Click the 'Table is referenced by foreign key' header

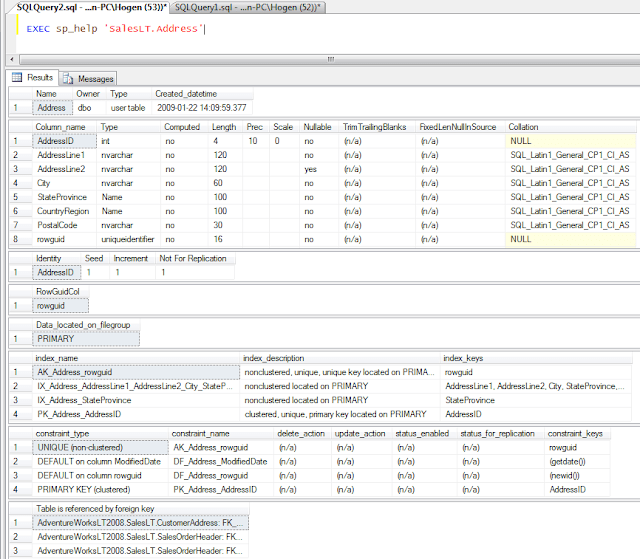click(141, 509)
